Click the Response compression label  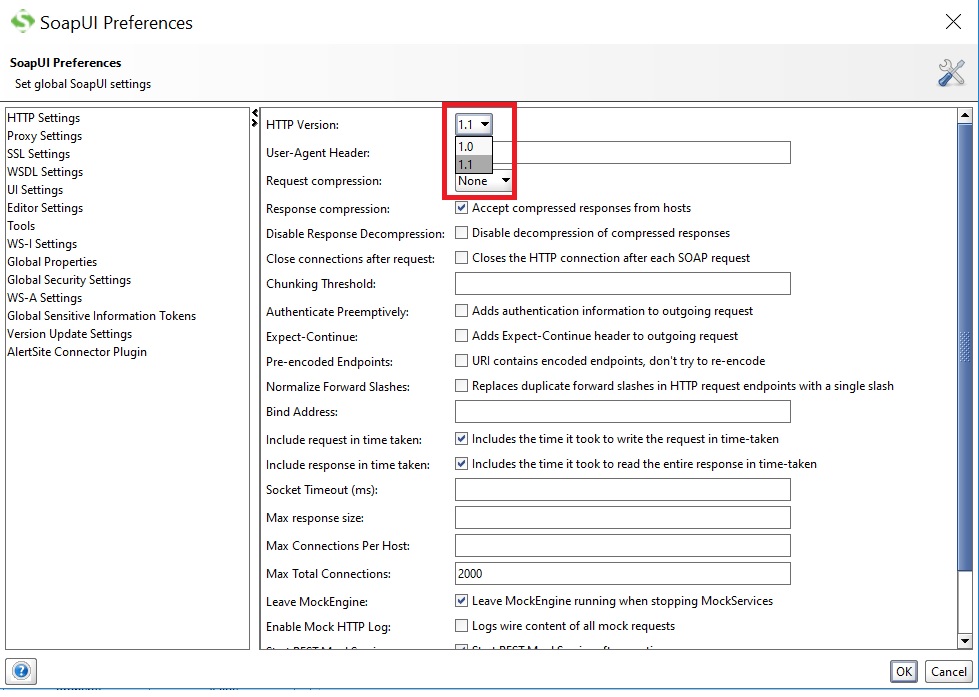coord(328,209)
